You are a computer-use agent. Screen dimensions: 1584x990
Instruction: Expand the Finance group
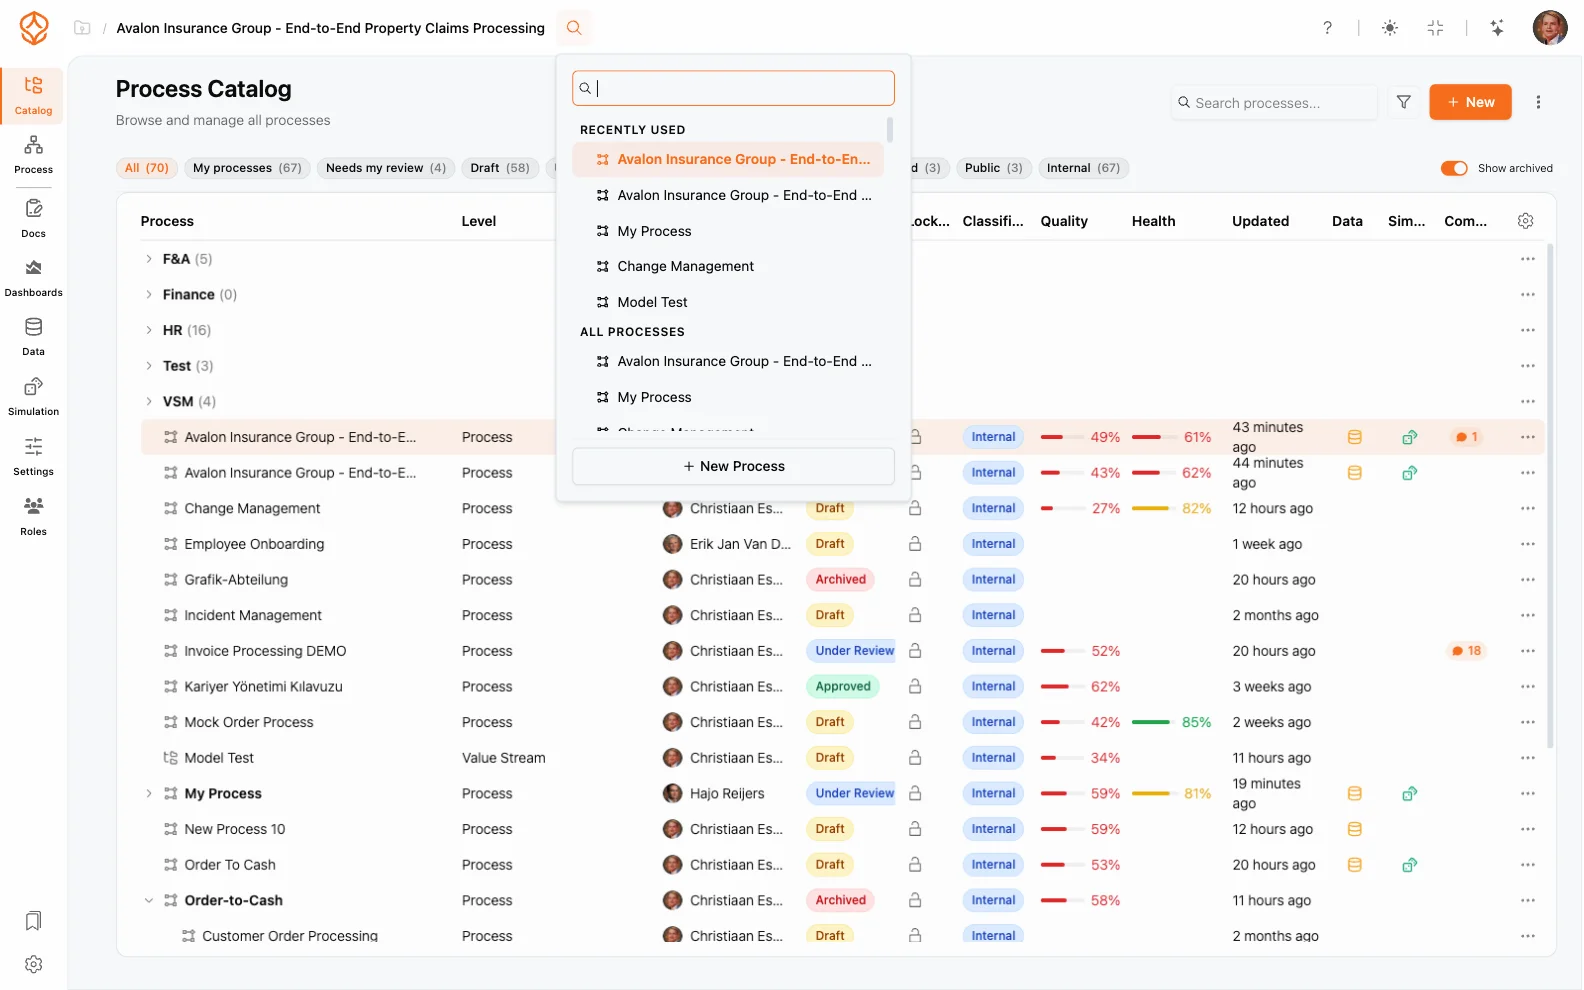[x=149, y=295]
